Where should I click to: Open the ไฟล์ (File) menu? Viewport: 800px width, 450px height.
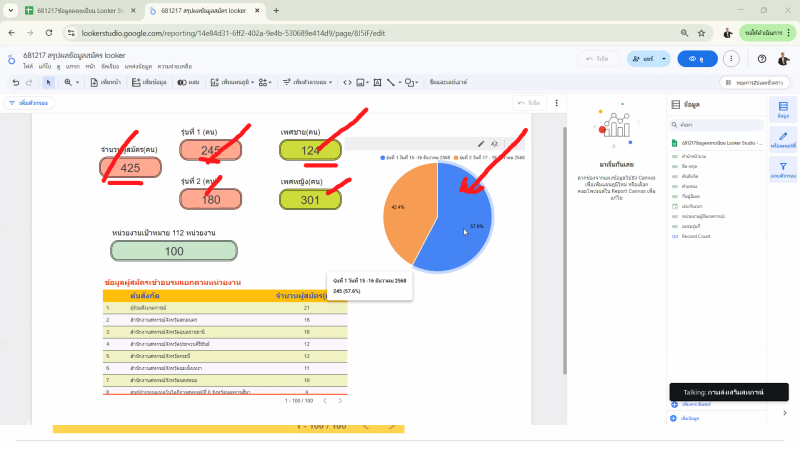pos(29,66)
